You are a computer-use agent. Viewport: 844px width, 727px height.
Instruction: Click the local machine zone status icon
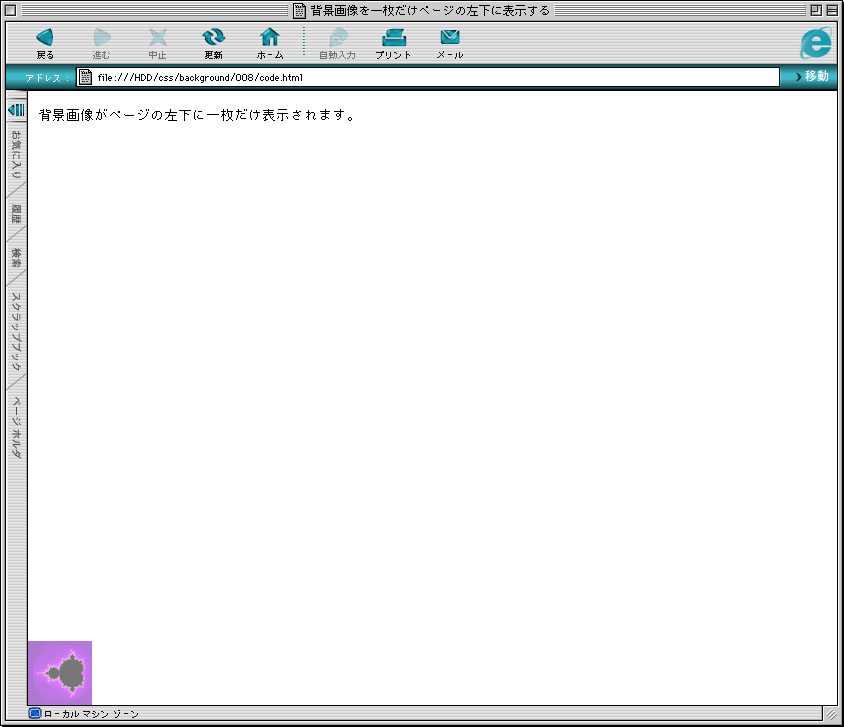click(35, 714)
